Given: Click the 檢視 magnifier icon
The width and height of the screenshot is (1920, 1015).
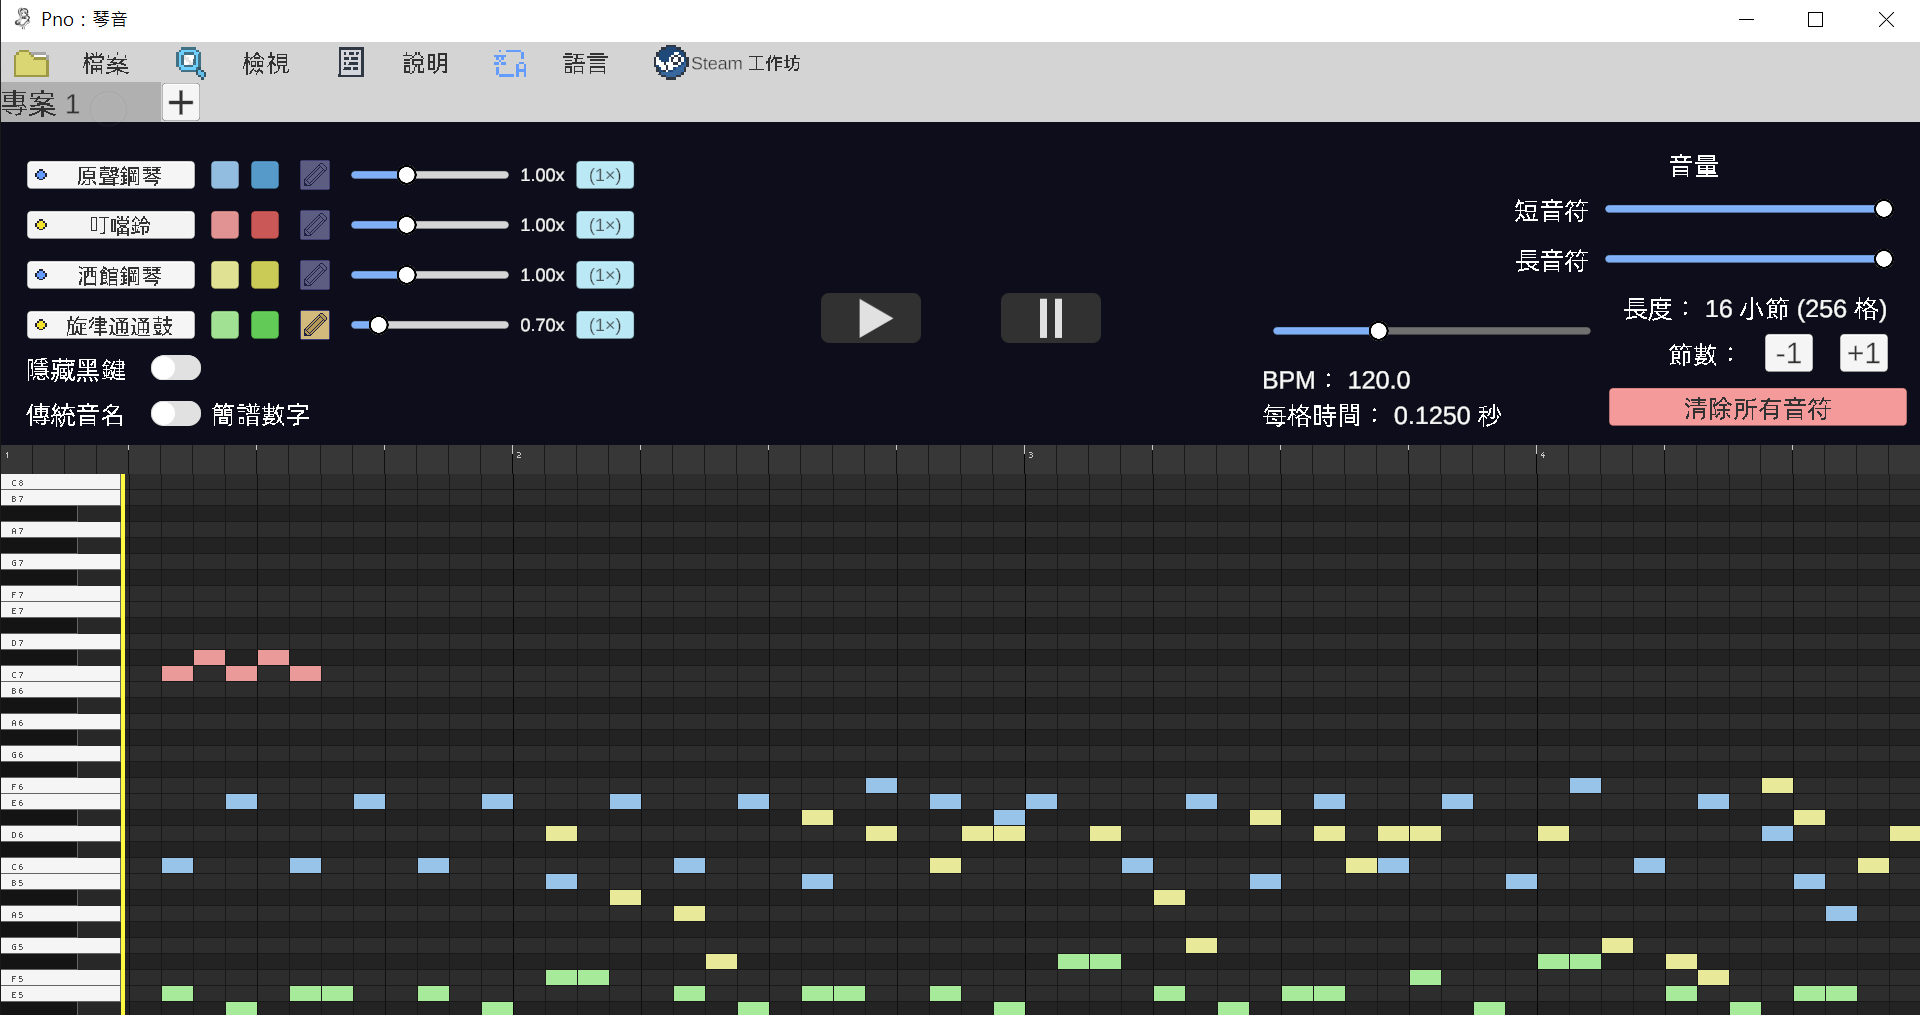Looking at the screenshot, I should [x=190, y=63].
